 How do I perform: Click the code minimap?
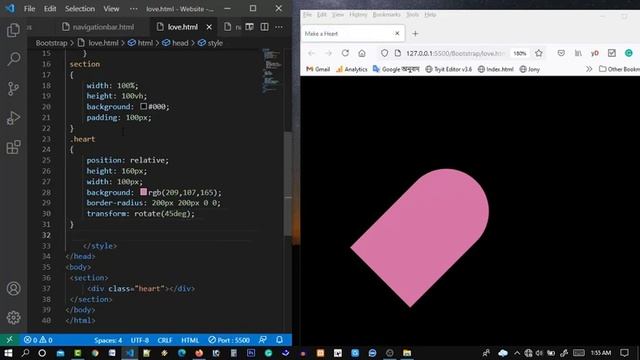coord(271,71)
